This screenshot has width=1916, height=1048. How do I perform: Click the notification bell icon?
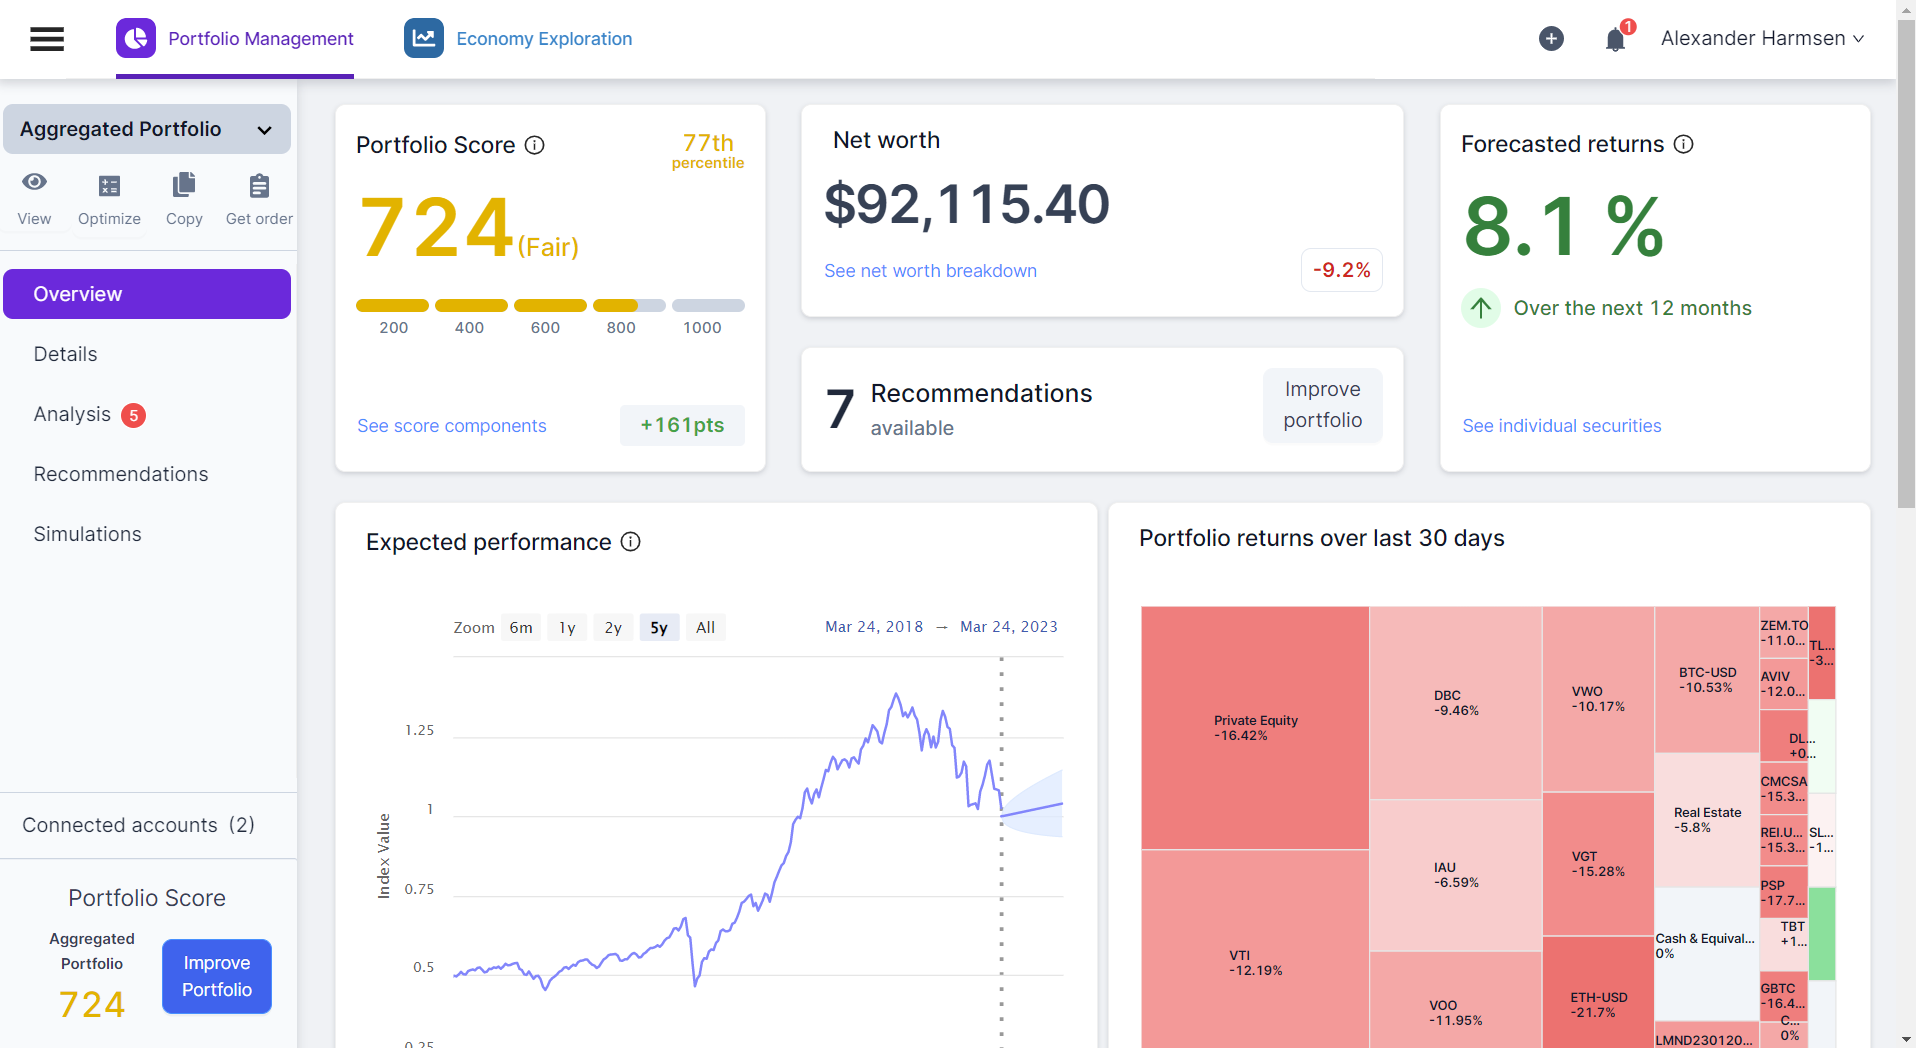pos(1614,40)
